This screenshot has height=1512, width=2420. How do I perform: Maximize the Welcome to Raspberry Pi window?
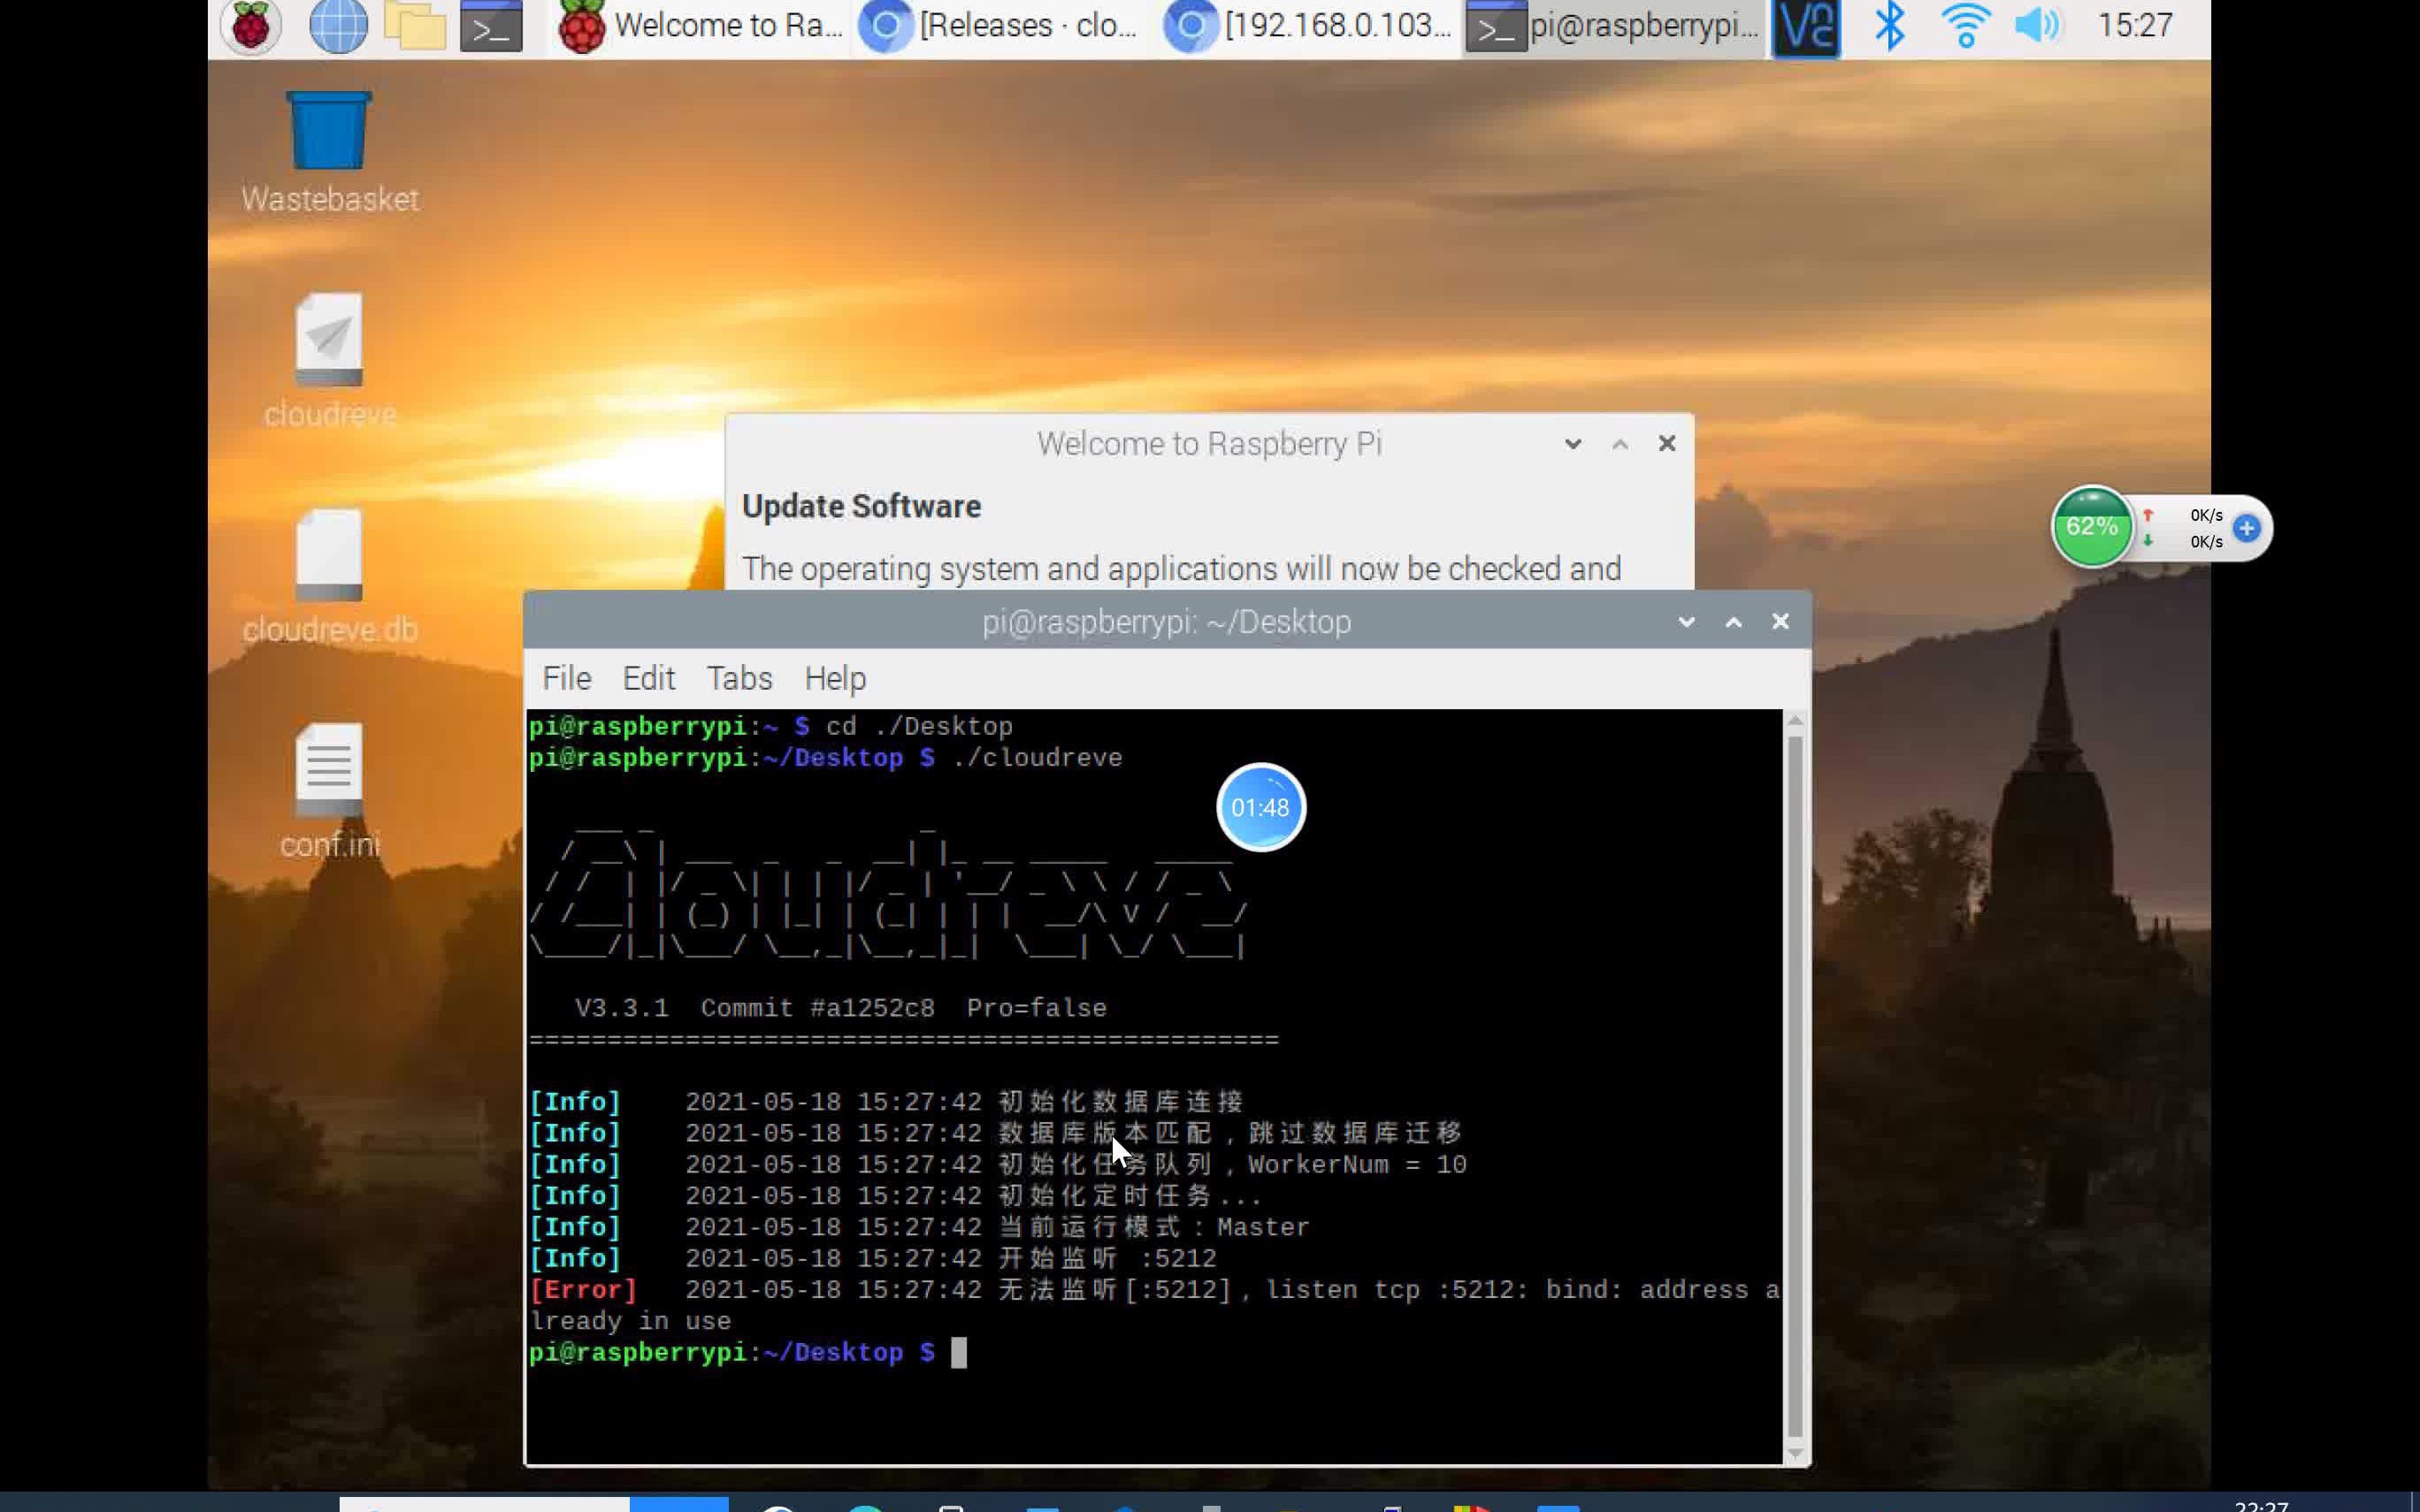(1620, 444)
